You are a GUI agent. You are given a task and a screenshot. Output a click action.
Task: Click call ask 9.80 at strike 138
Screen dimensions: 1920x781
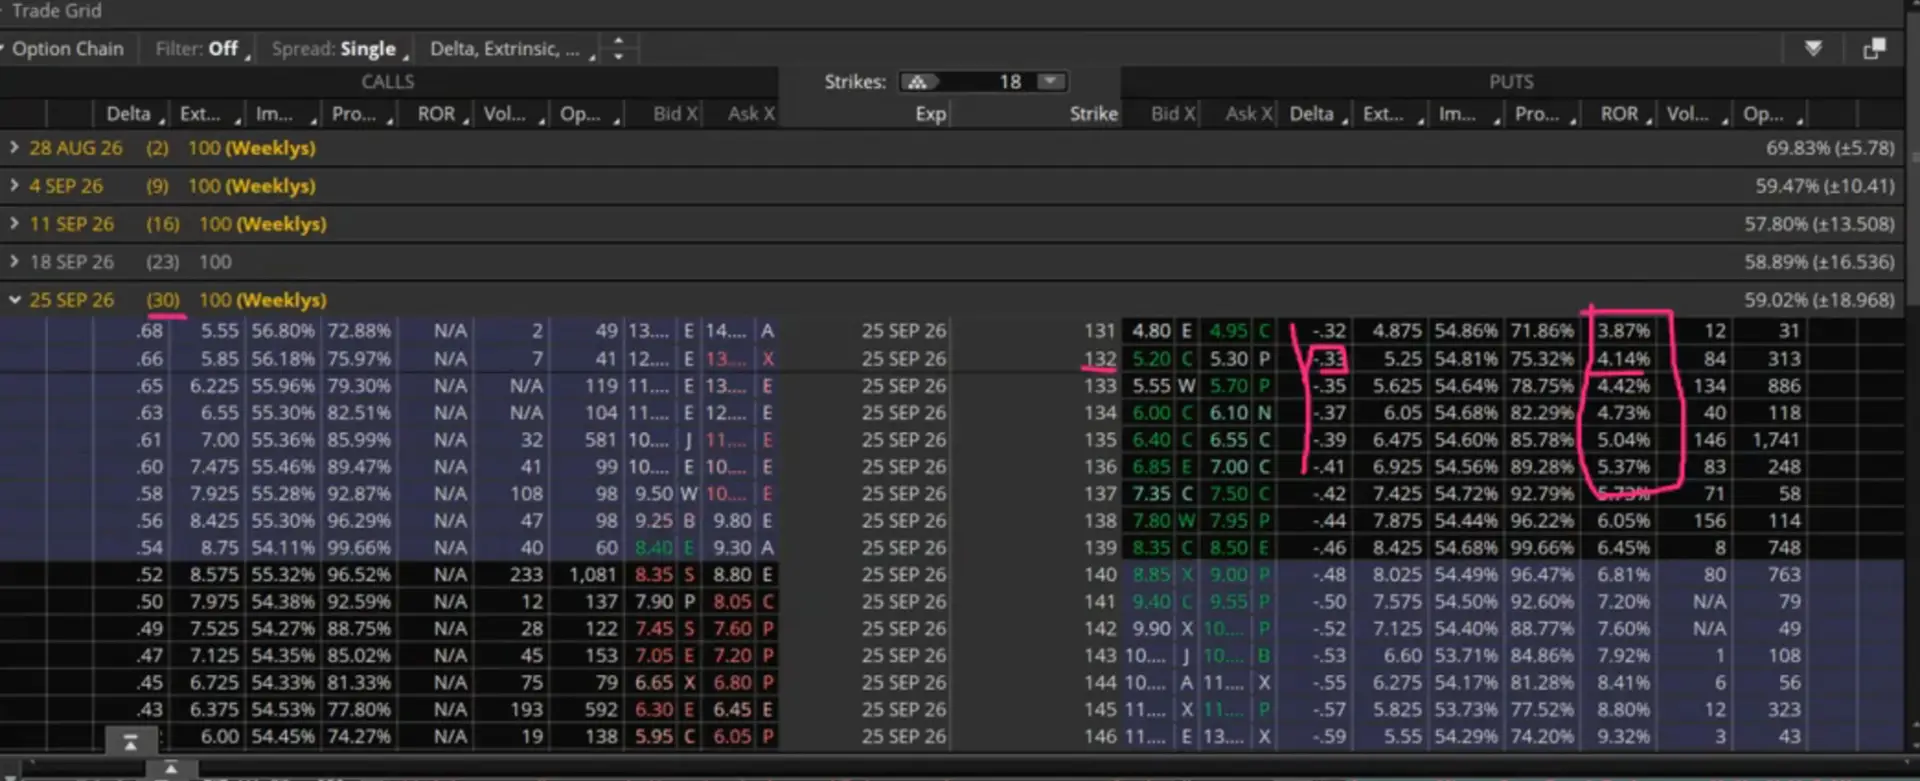coord(732,520)
